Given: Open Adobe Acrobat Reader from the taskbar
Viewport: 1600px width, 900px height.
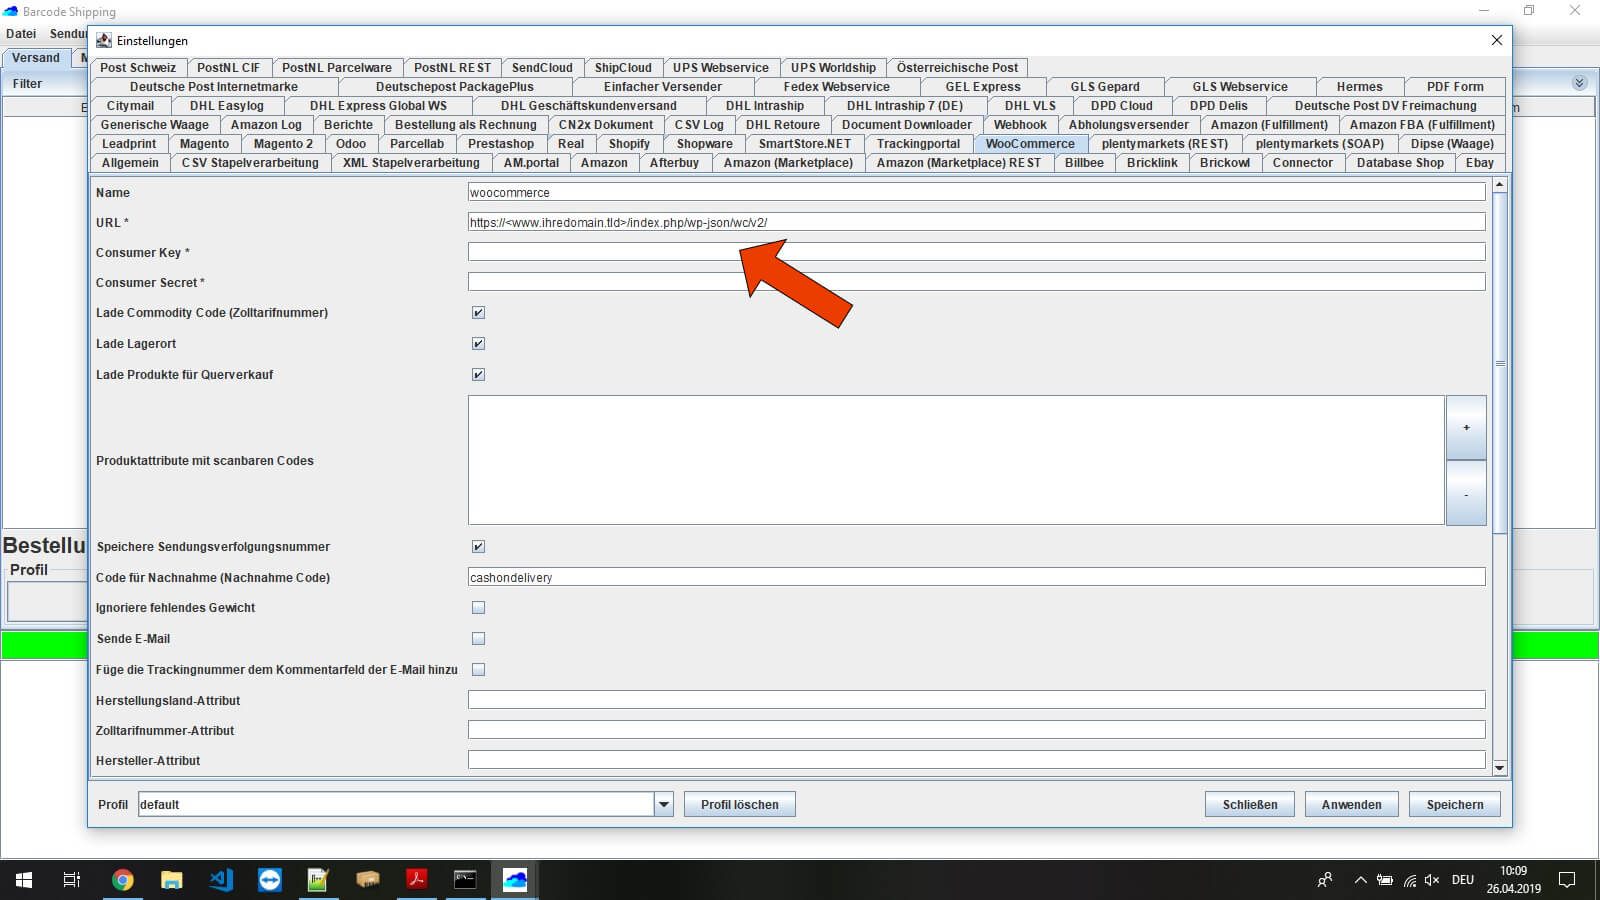Looking at the screenshot, I should point(416,880).
